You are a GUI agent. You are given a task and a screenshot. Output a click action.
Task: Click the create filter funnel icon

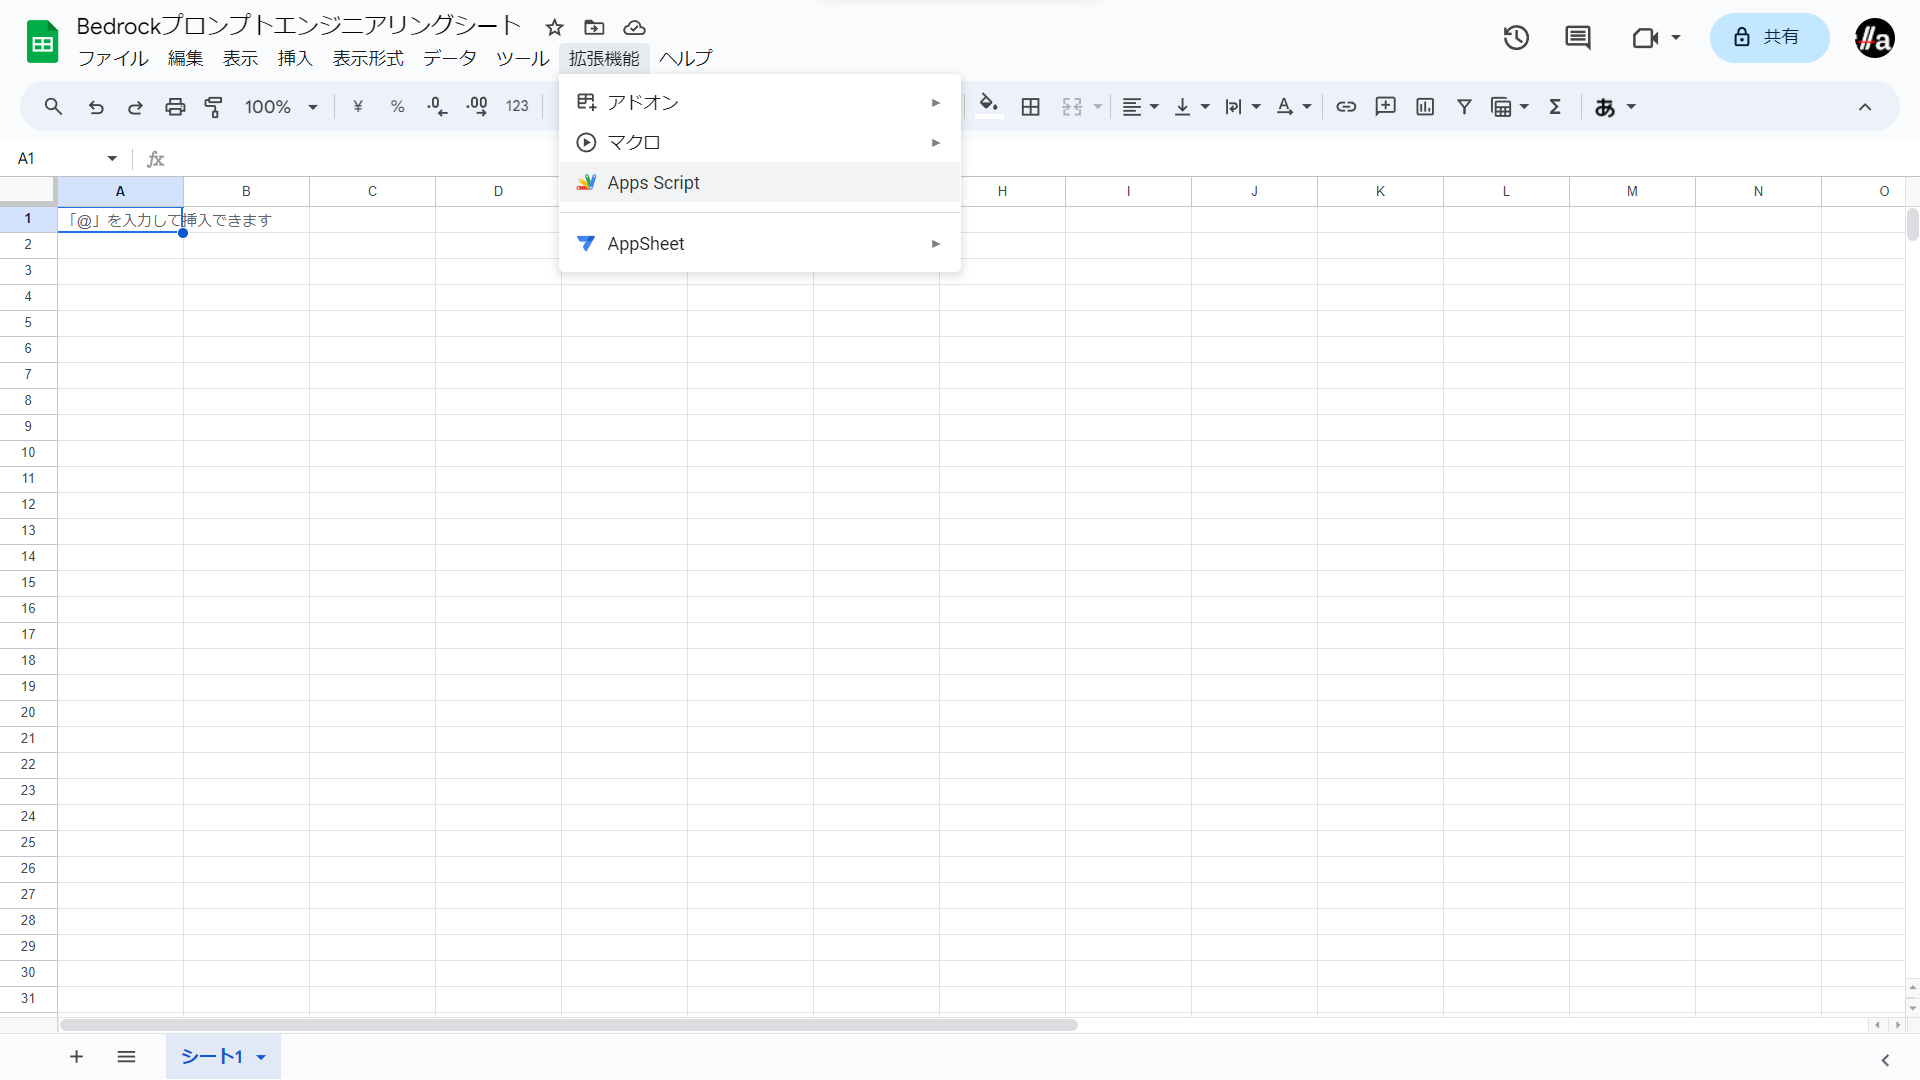coord(1464,107)
